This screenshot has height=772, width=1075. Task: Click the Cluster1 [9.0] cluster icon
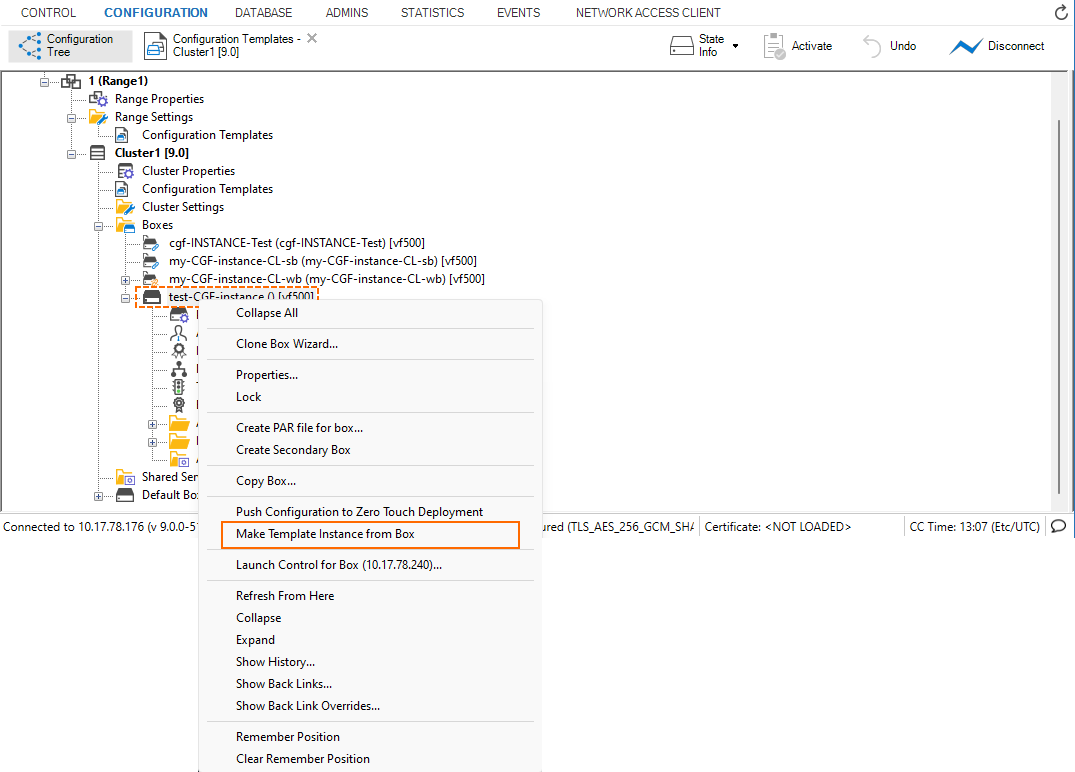[98, 153]
